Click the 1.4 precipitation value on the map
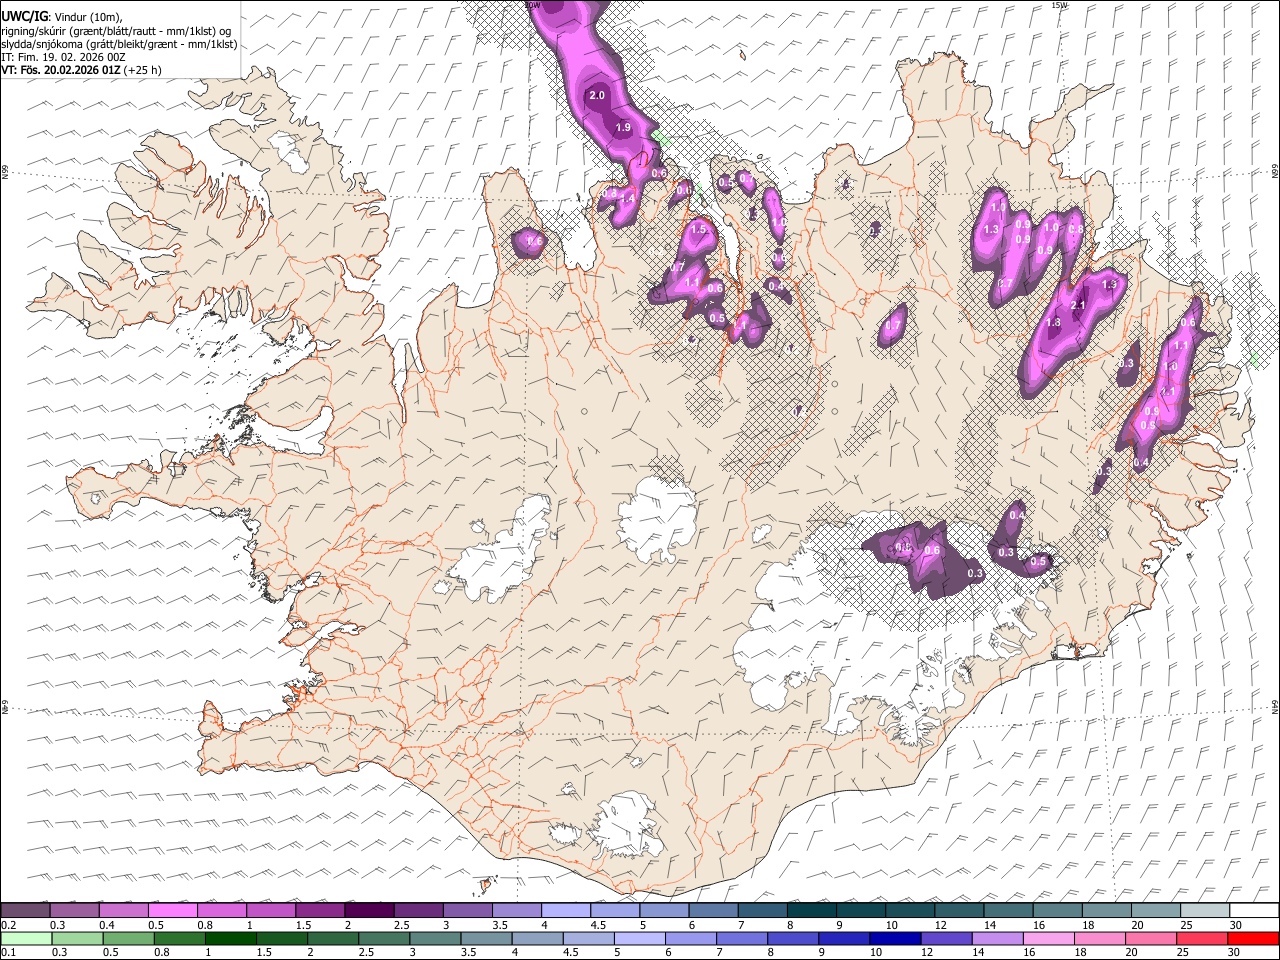 click(628, 200)
